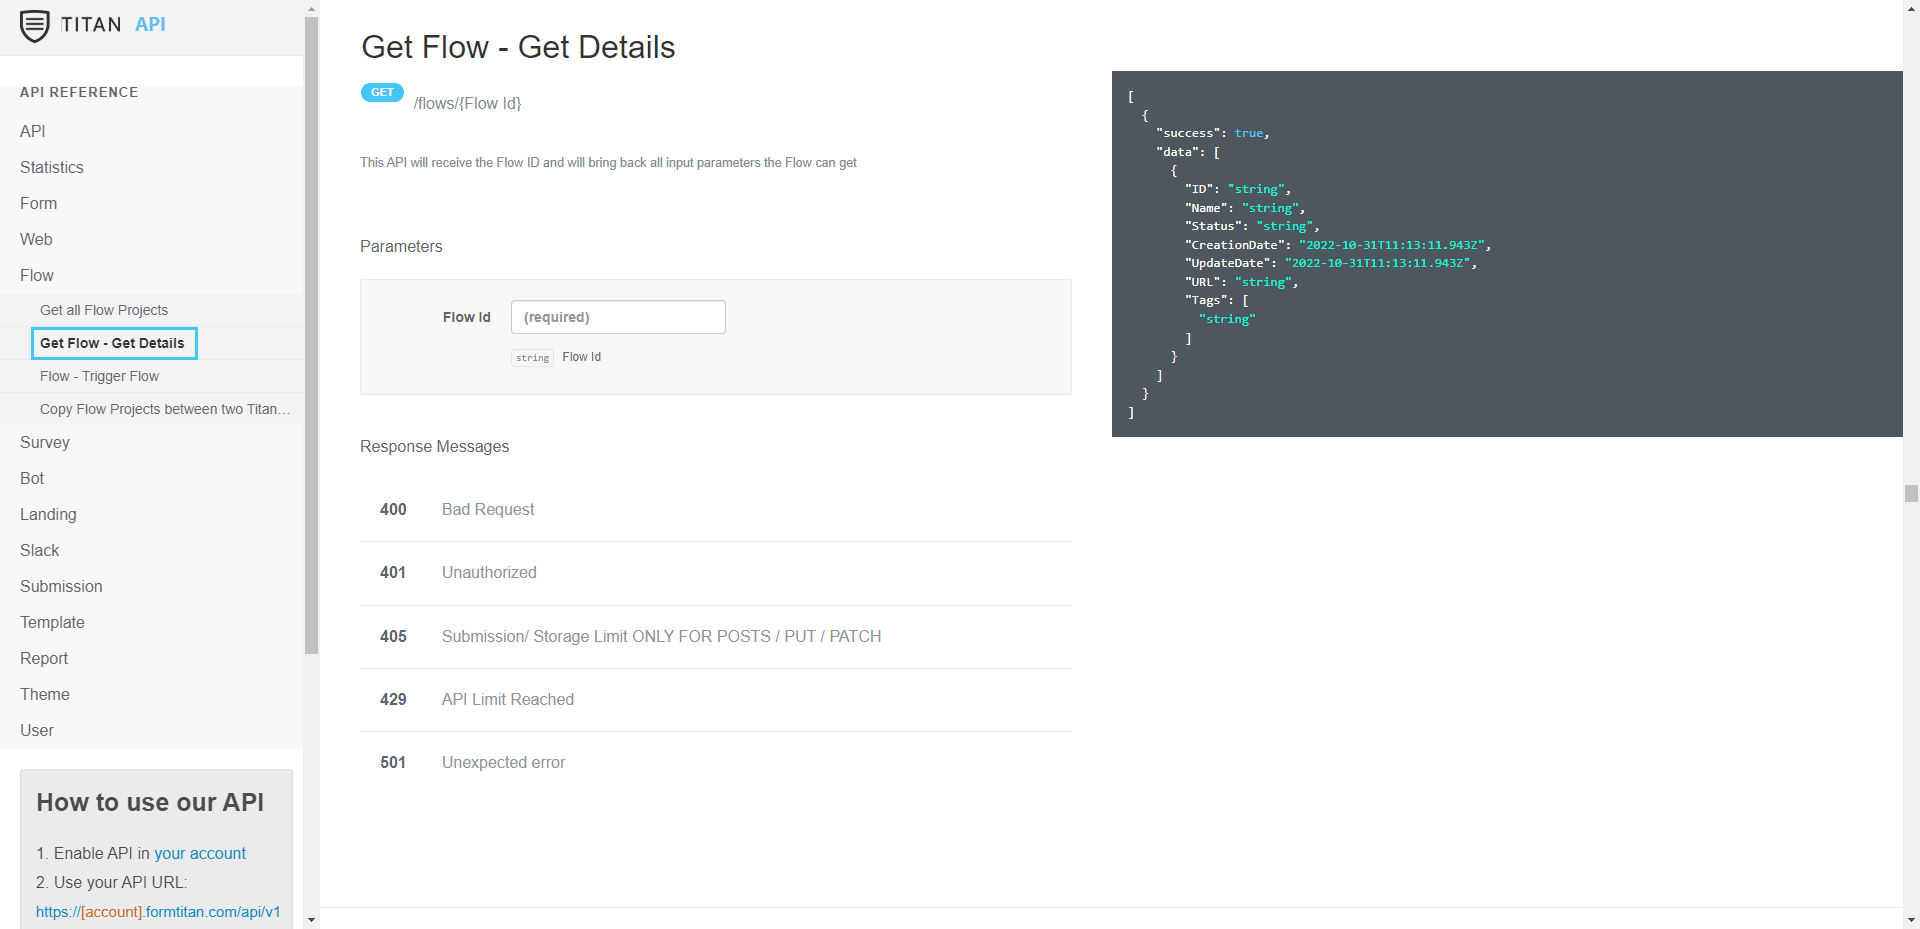Viewport: 1920px width, 929px height.
Task: Open the Statistics section
Action: (51, 167)
